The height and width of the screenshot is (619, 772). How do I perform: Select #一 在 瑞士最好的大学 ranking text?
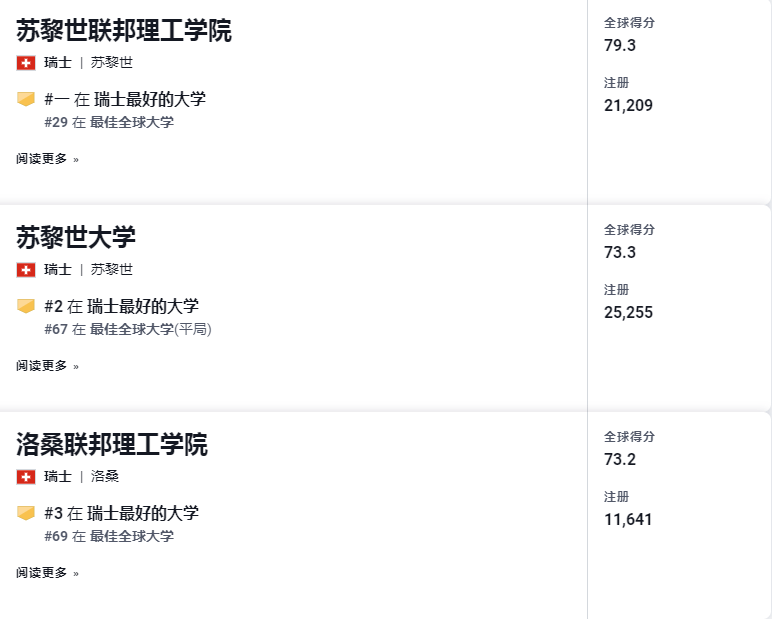coord(125,99)
